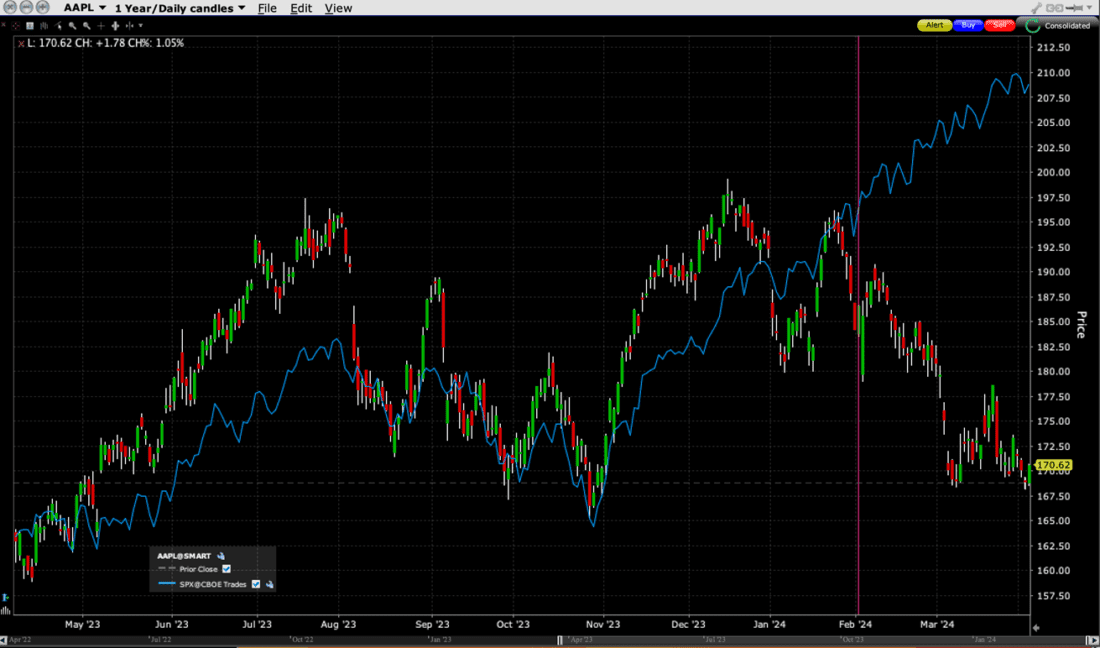Toggle the Prior Close checkbox
Image resolution: width=1100 pixels, height=648 pixels.
pyautogui.click(x=226, y=570)
